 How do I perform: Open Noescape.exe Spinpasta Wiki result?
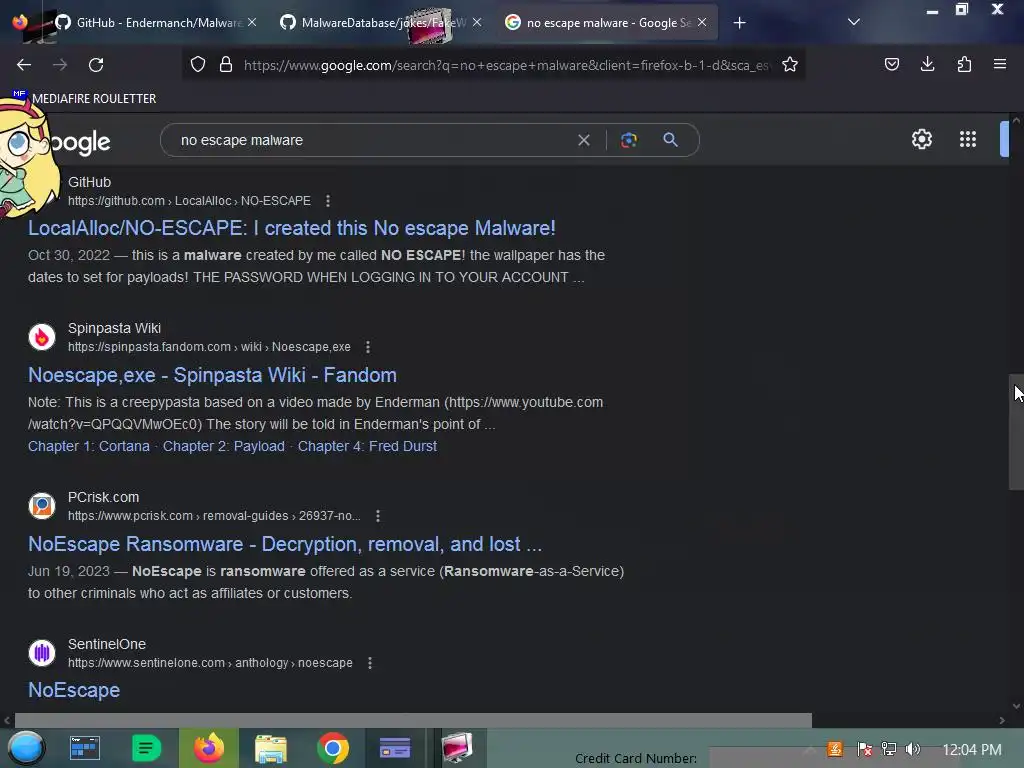click(212, 375)
